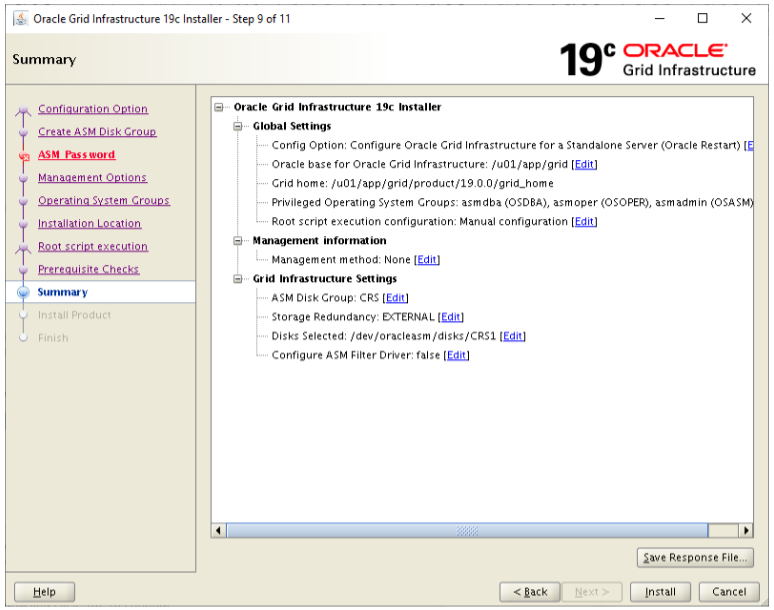This screenshot has width=774, height=610.
Task: Select the Summary step in sidebar
Action: click(x=63, y=292)
